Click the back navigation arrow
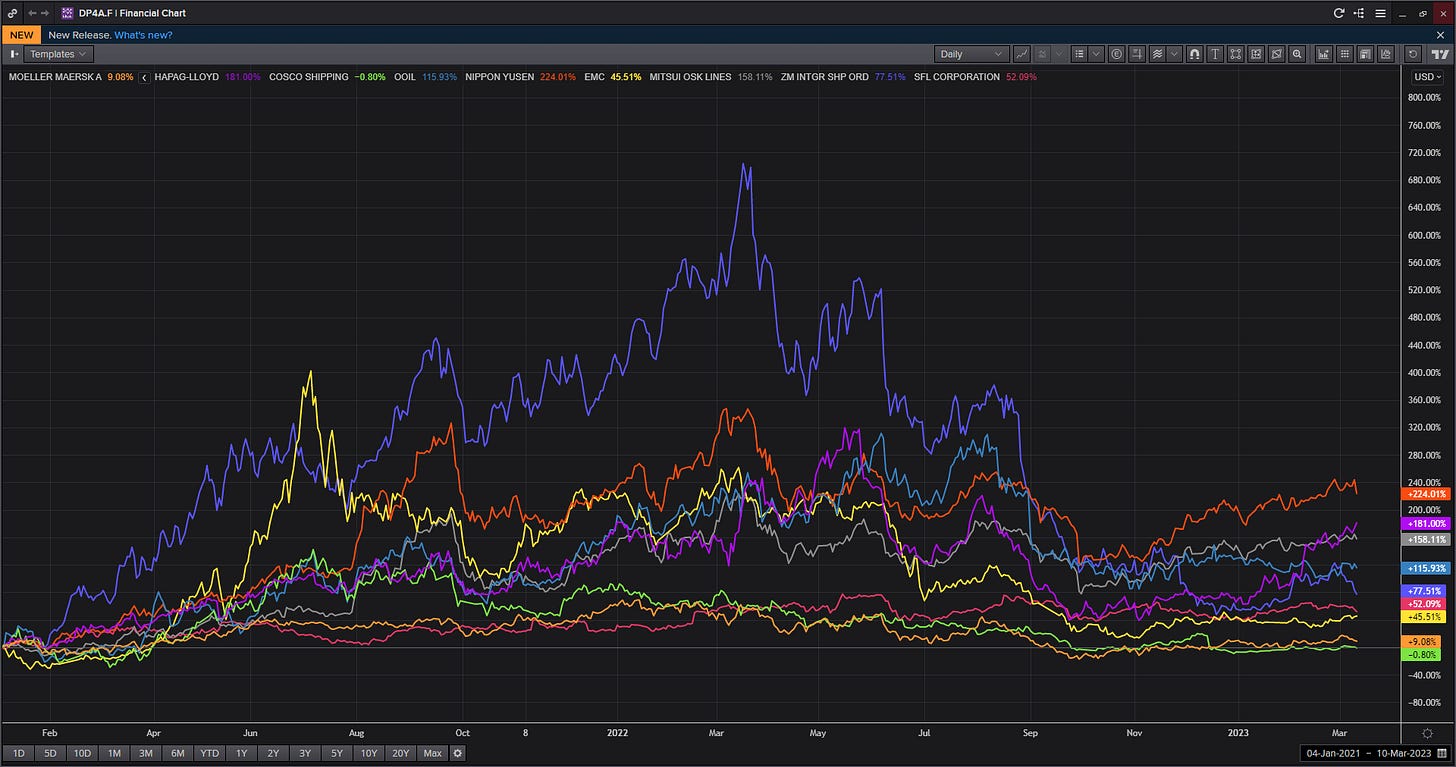1456x767 pixels. click(x=32, y=13)
